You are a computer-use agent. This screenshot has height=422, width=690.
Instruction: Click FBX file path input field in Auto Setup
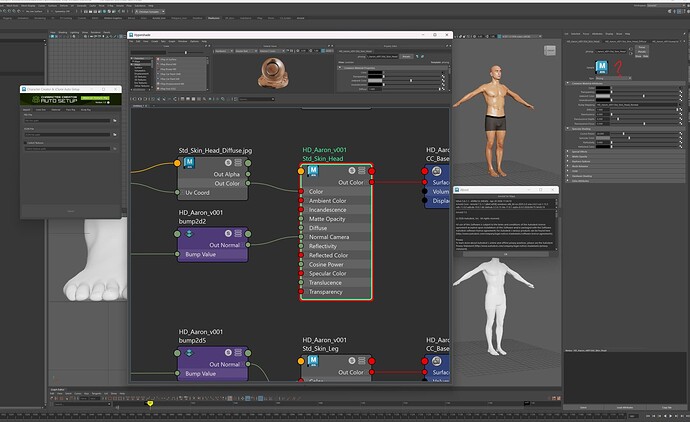pyautogui.click(x=67, y=121)
